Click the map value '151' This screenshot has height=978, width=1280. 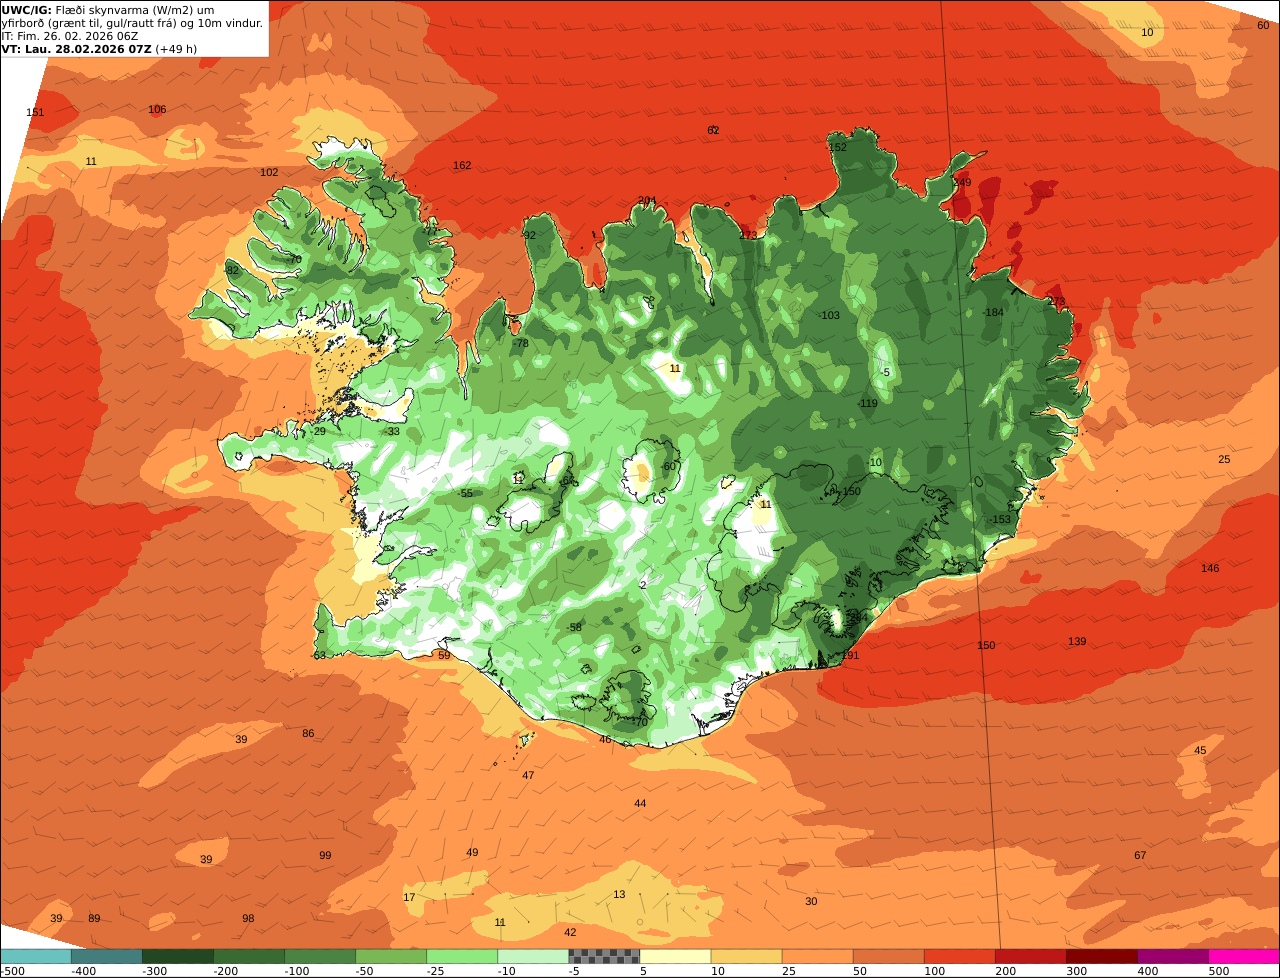[35, 112]
